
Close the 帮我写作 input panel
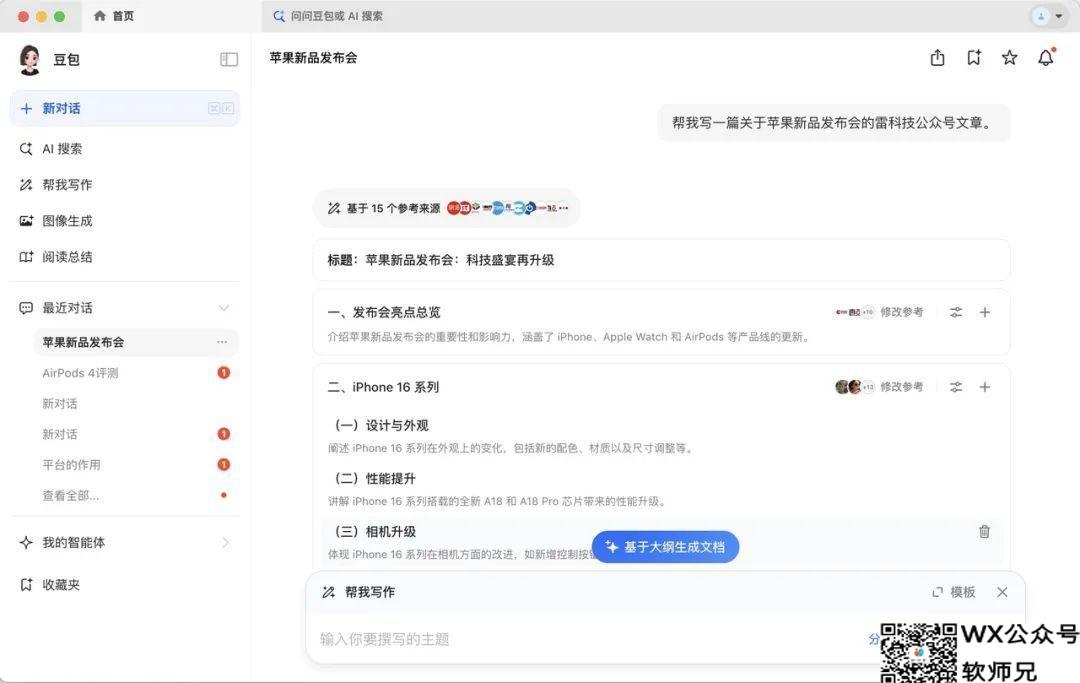pyautogui.click(x=1002, y=592)
